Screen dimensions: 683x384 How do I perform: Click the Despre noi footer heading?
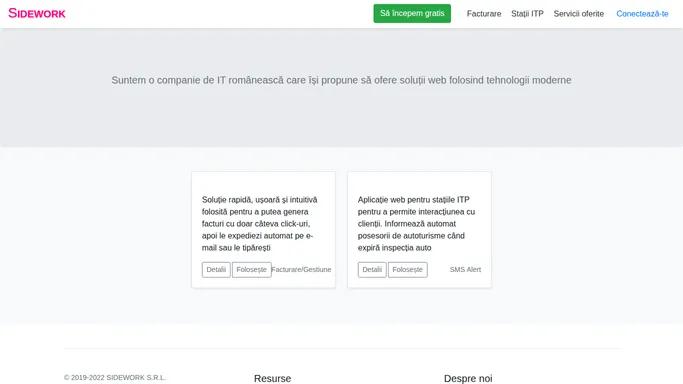[468, 378]
